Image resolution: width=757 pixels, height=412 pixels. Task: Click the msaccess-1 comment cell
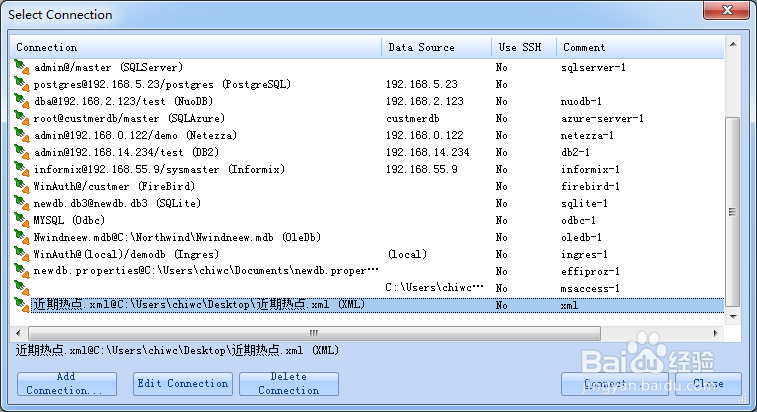(590, 288)
